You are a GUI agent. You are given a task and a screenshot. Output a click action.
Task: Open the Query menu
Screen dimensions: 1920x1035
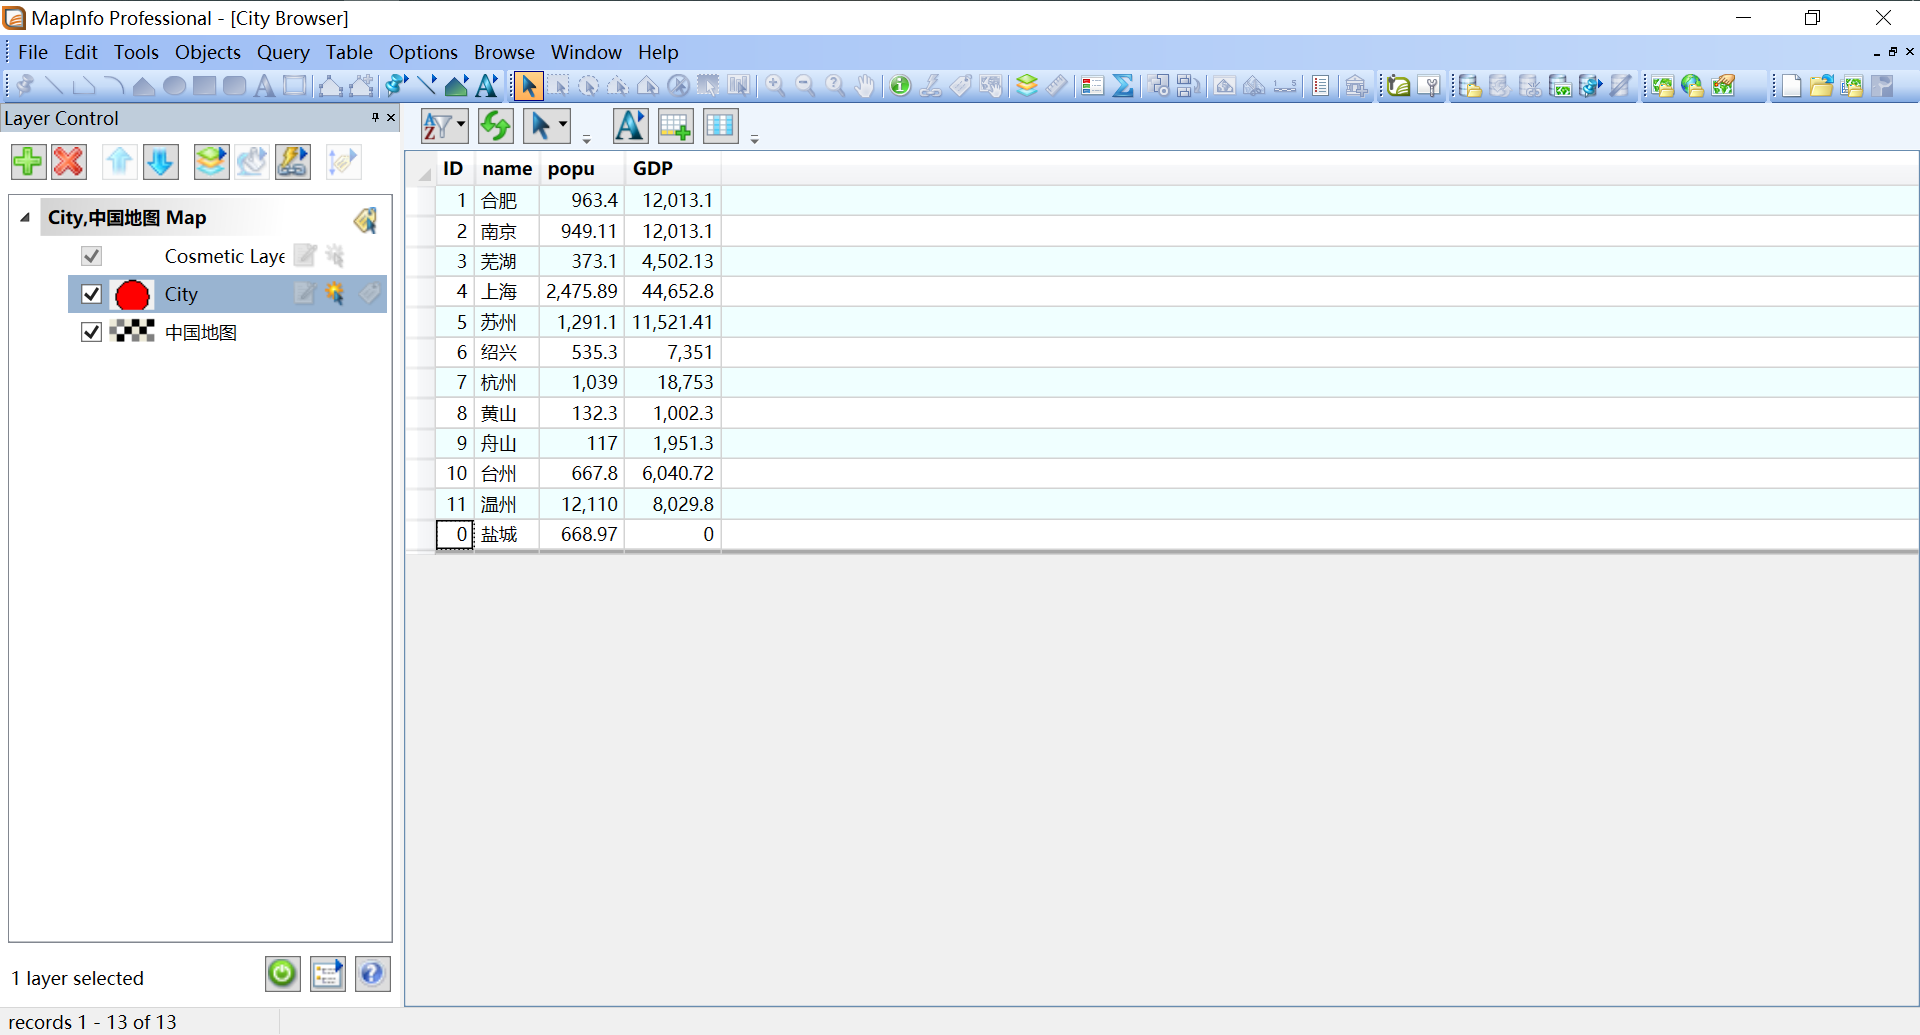coord(283,52)
